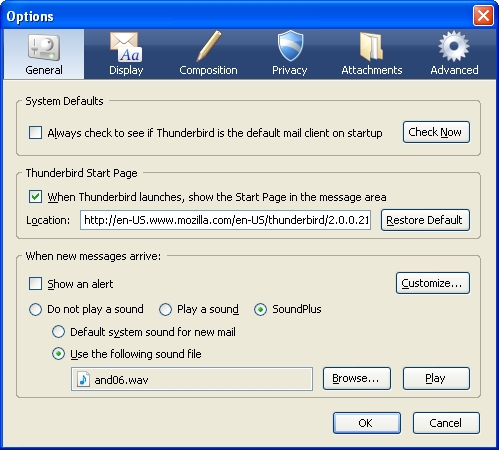Click the Location: label
The width and height of the screenshot is (499, 450).
(x=48, y=220)
